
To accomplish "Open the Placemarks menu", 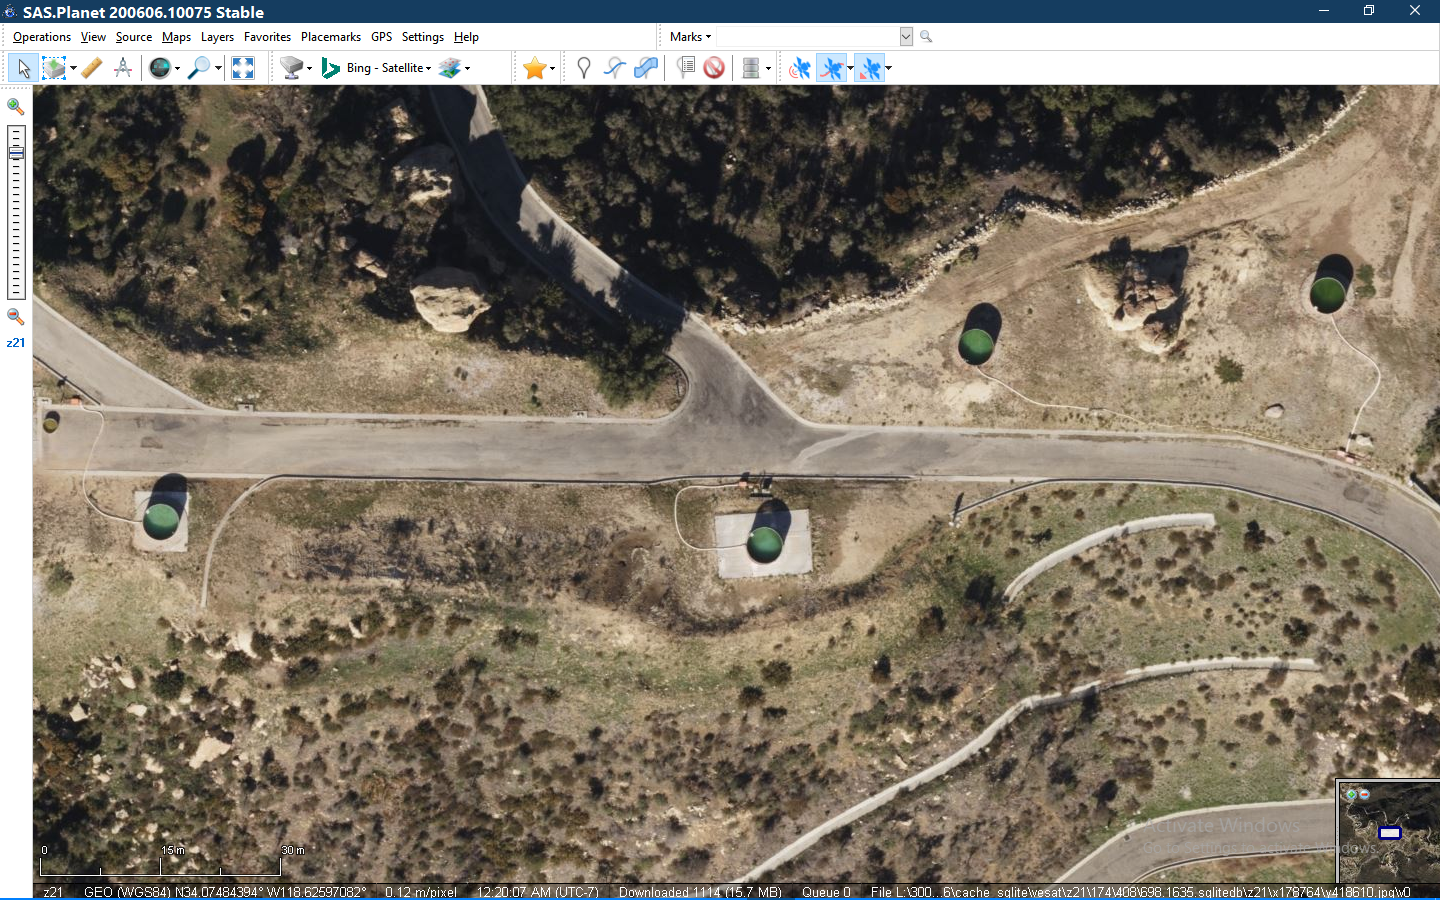I will pyautogui.click(x=330, y=36).
